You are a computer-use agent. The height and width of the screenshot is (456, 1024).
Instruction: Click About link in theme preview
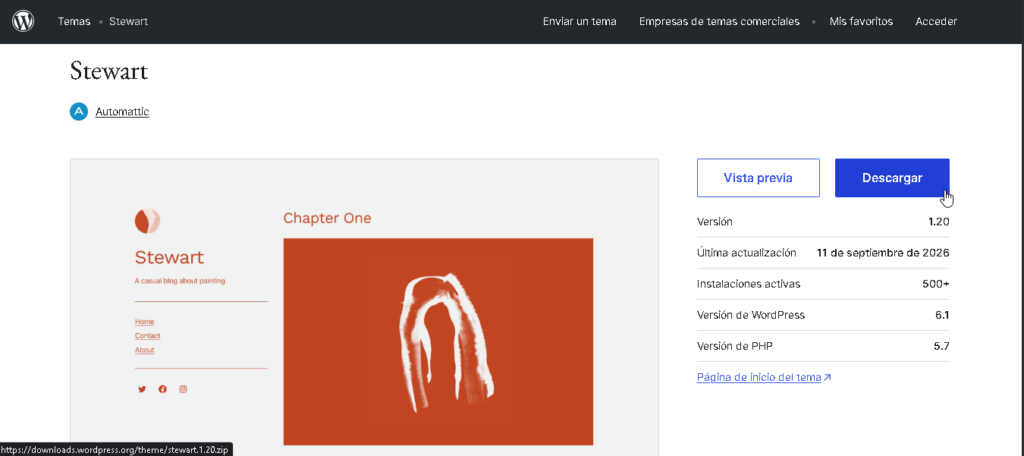point(144,350)
